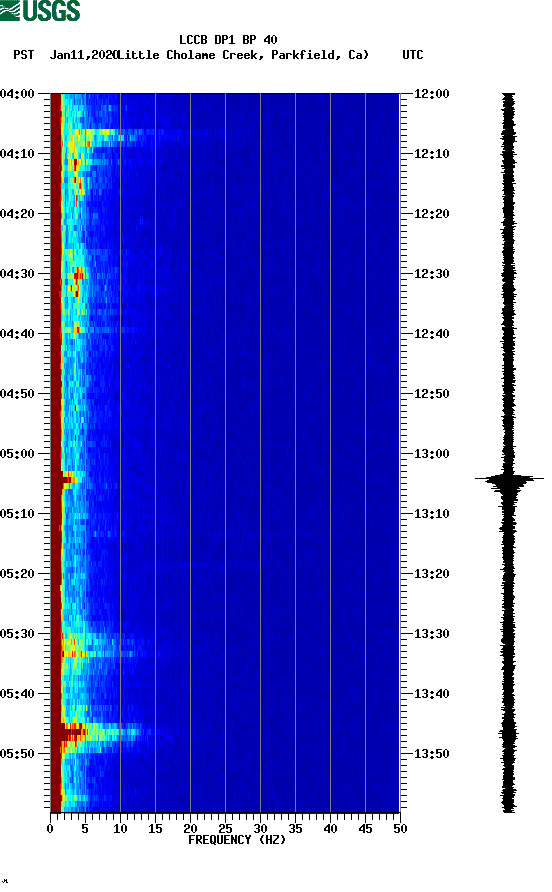Image resolution: width=552 pixels, height=892 pixels.
Task: Click the 12:10 UTC time label
Action: click(x=431, y=154)
